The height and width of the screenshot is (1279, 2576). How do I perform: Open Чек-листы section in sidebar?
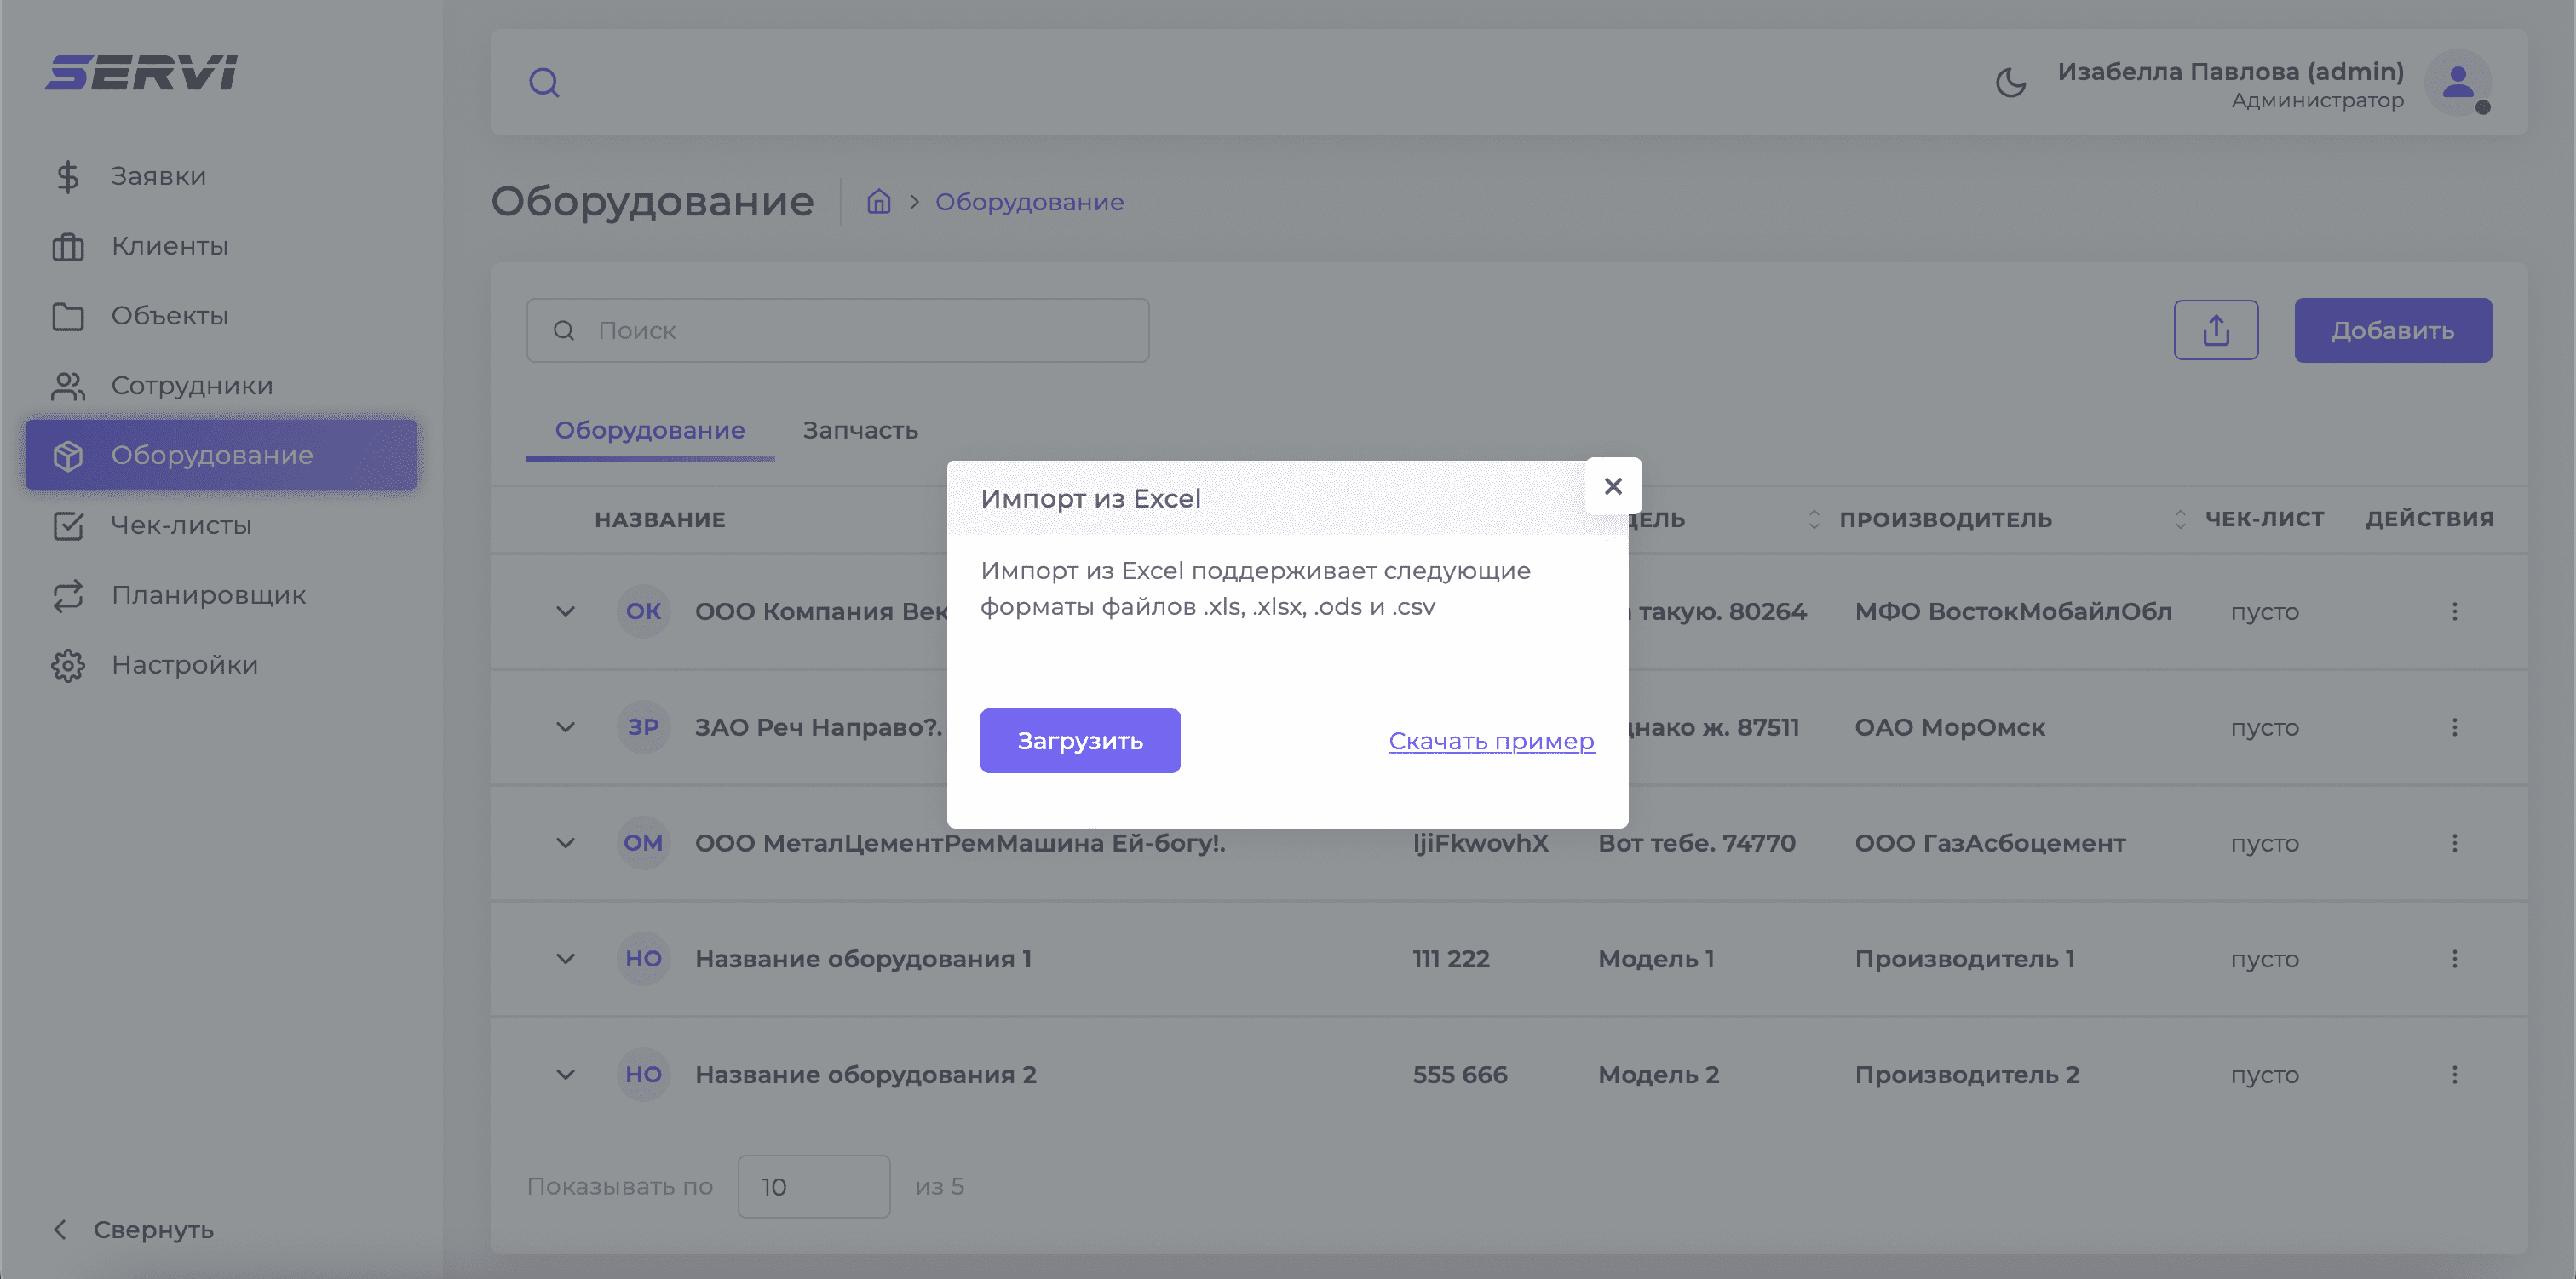click(x=180, y=525)
